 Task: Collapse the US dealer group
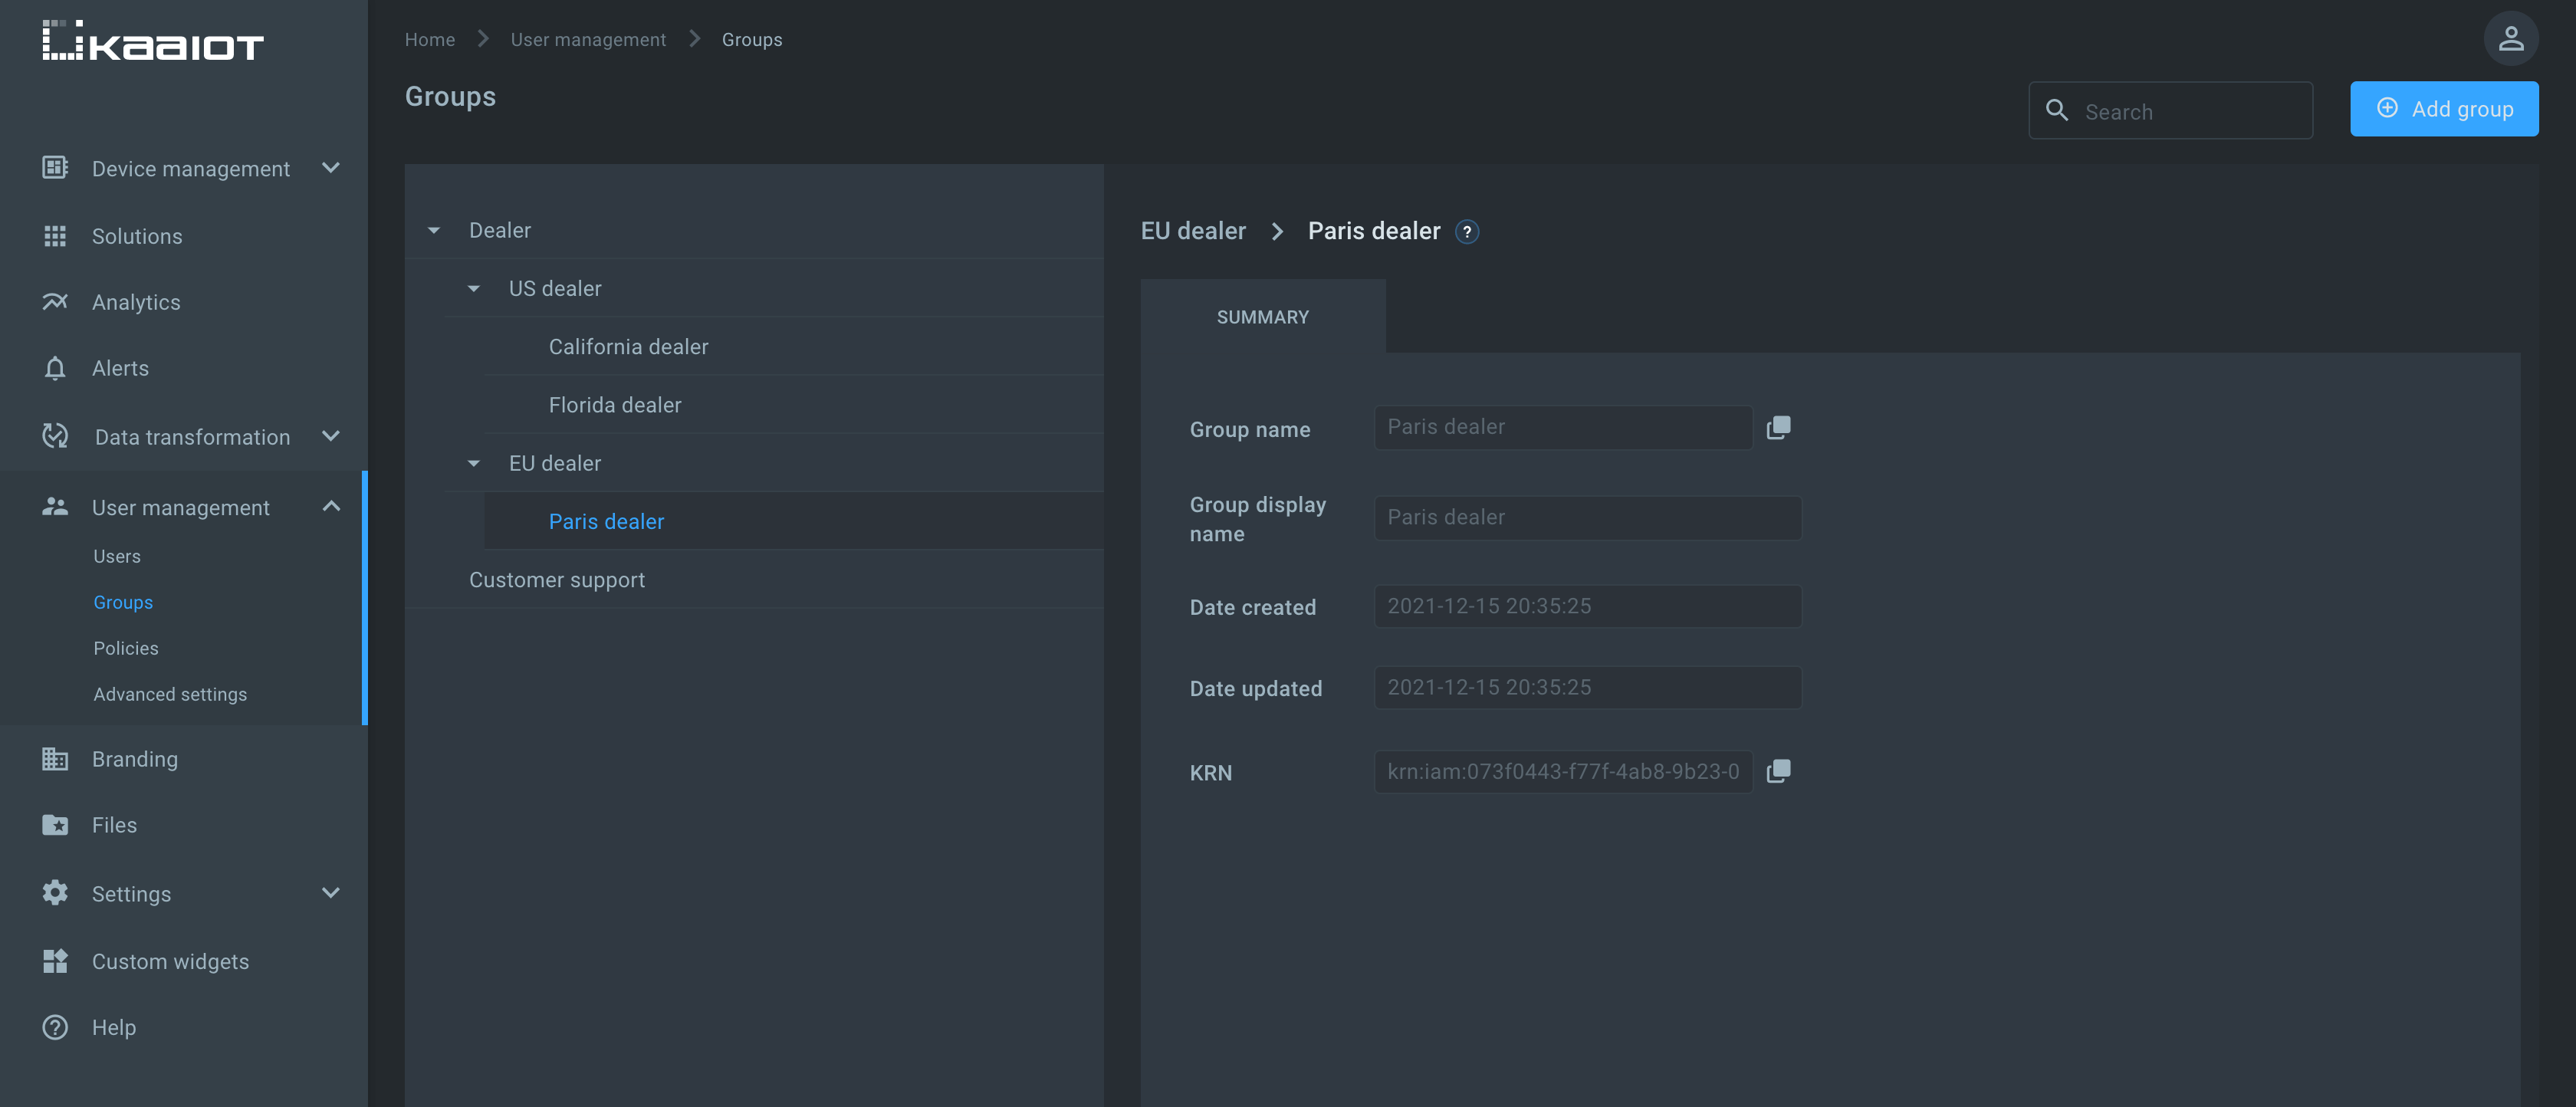pyautogui.click(x=472, y=289)
